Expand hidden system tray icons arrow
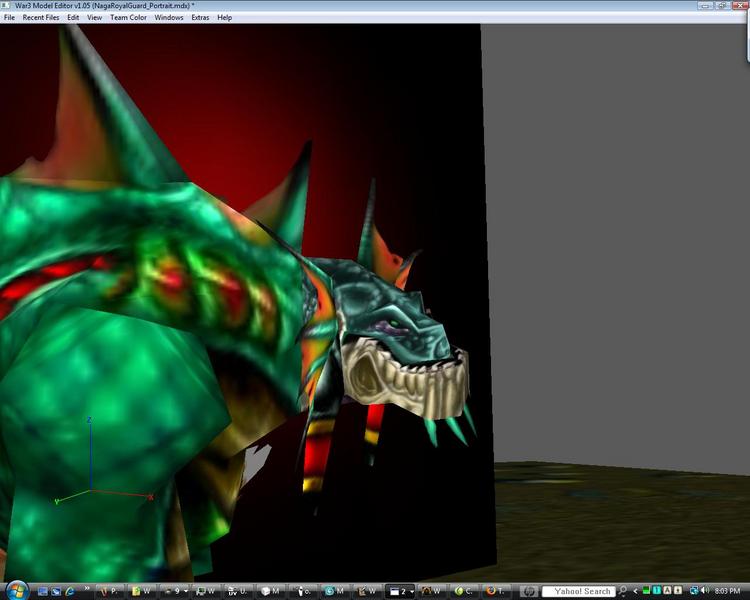The image size is (750, 600). pyautogui.click(x=635, y=591)
